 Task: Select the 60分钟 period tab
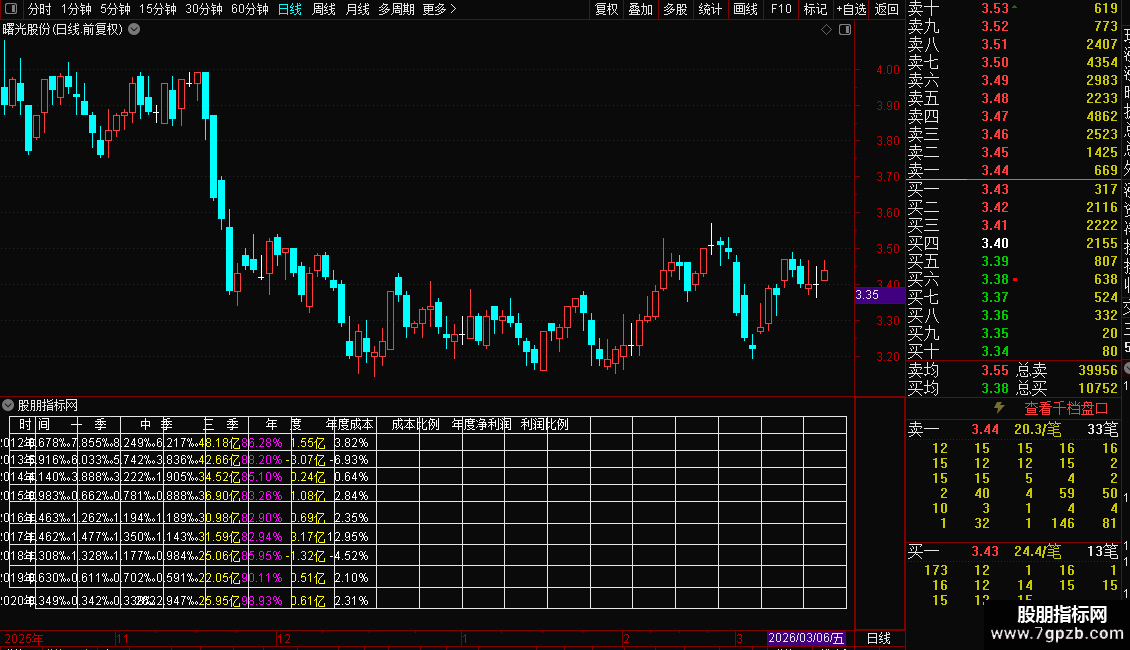249,9
